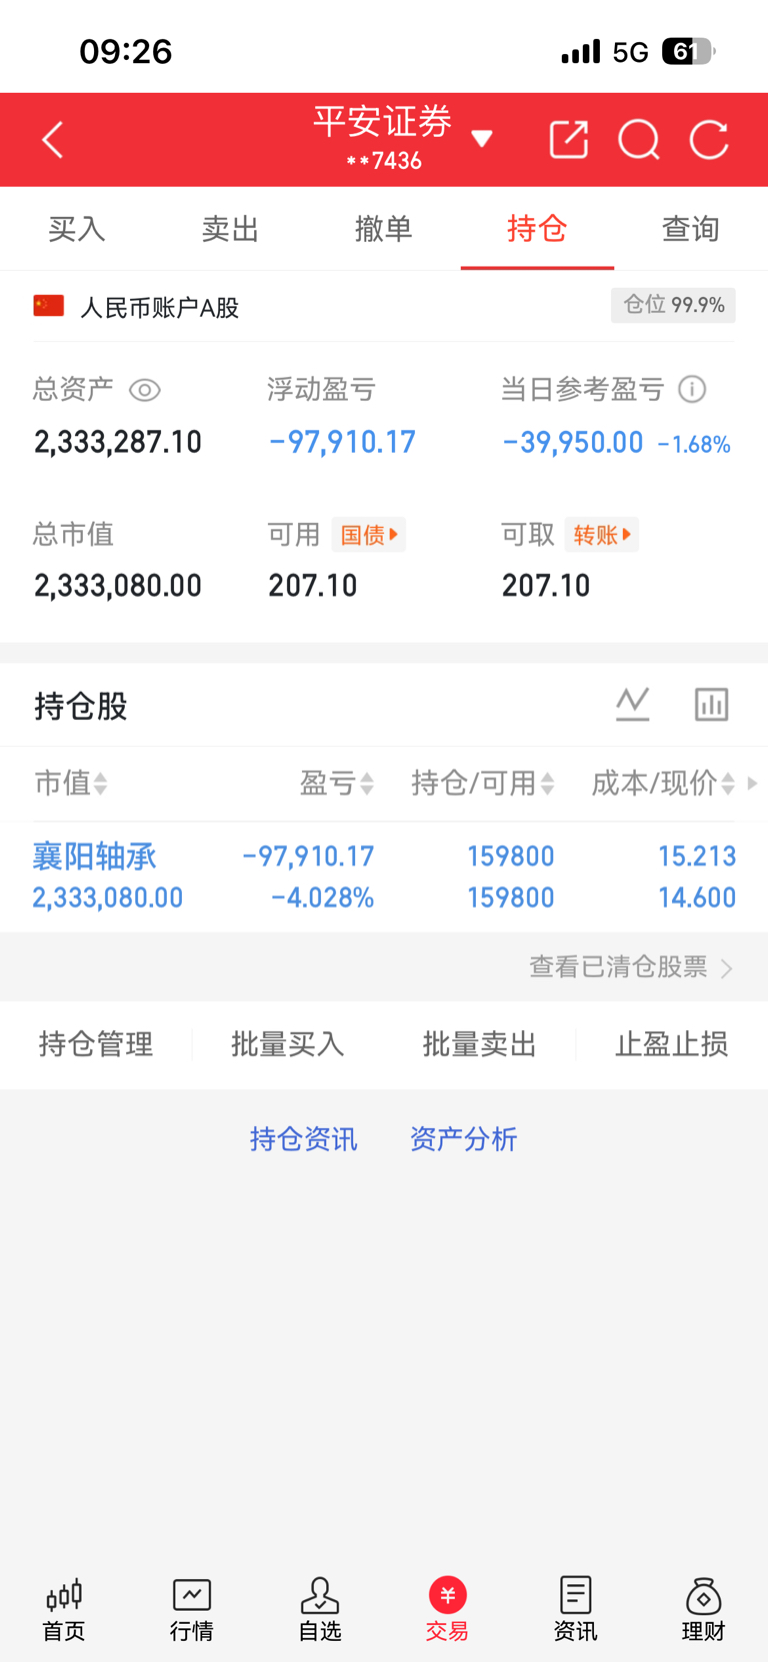Tap daily loss value -39,950.00

click(x=573, y=442)
